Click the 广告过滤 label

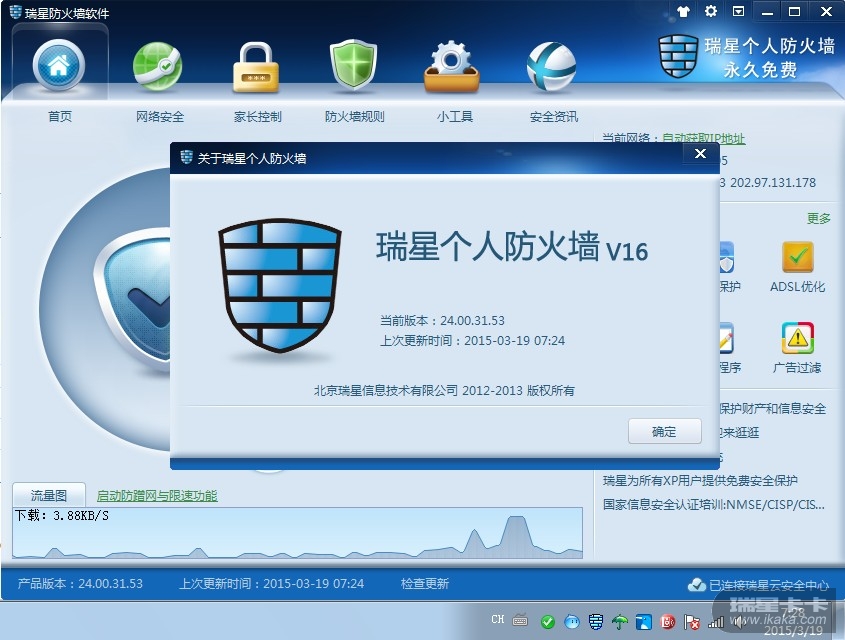(797, 367)
